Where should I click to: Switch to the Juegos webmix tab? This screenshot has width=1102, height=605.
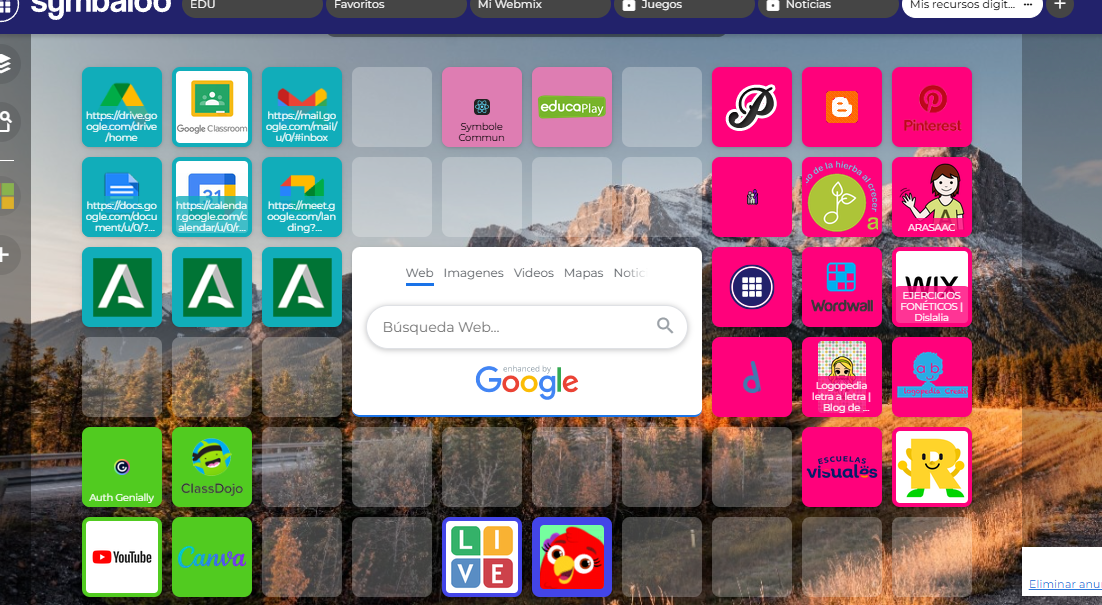point(685,6)
